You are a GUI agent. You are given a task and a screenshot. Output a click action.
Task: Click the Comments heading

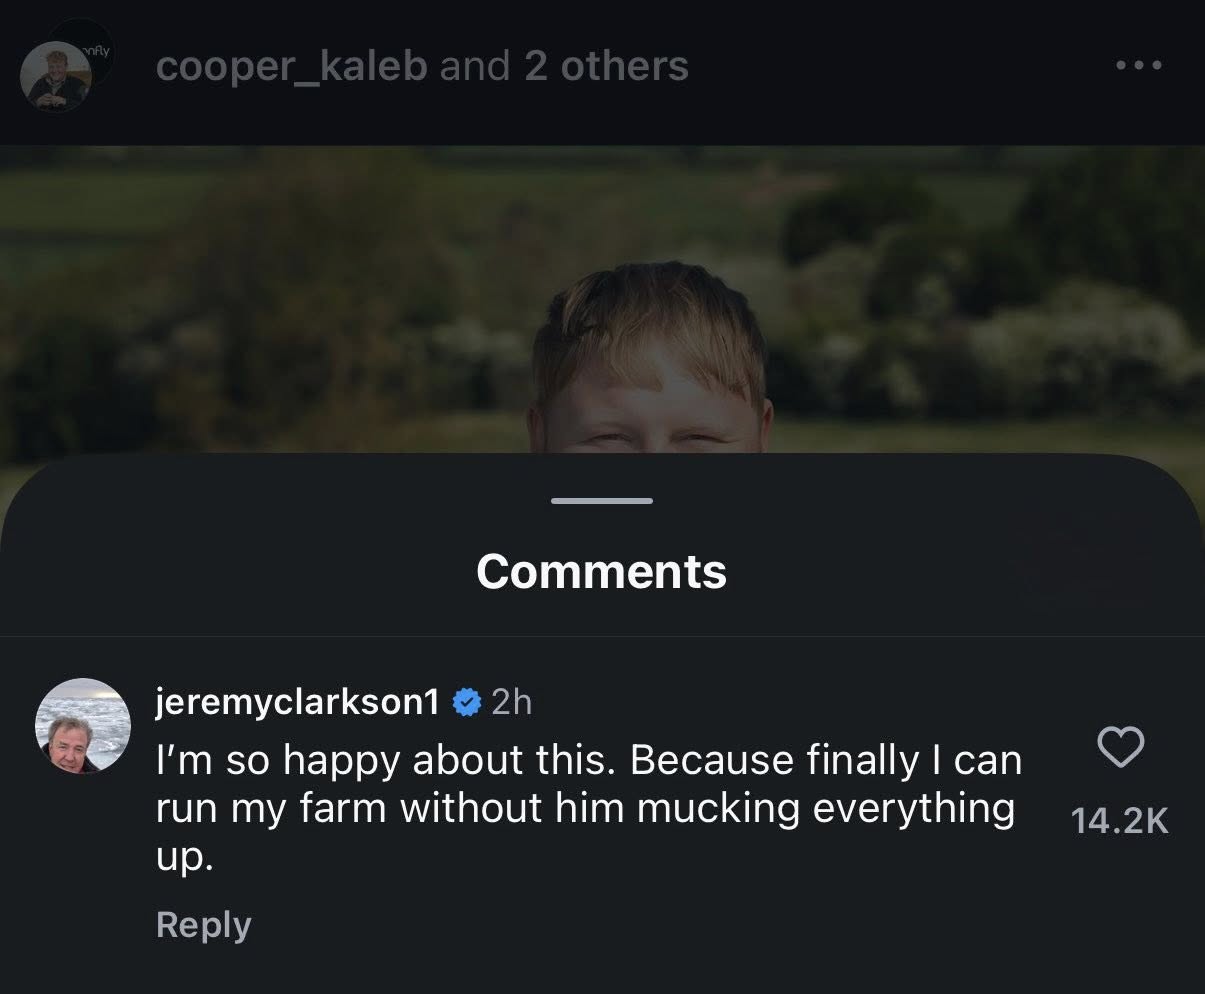pos(601,571)
